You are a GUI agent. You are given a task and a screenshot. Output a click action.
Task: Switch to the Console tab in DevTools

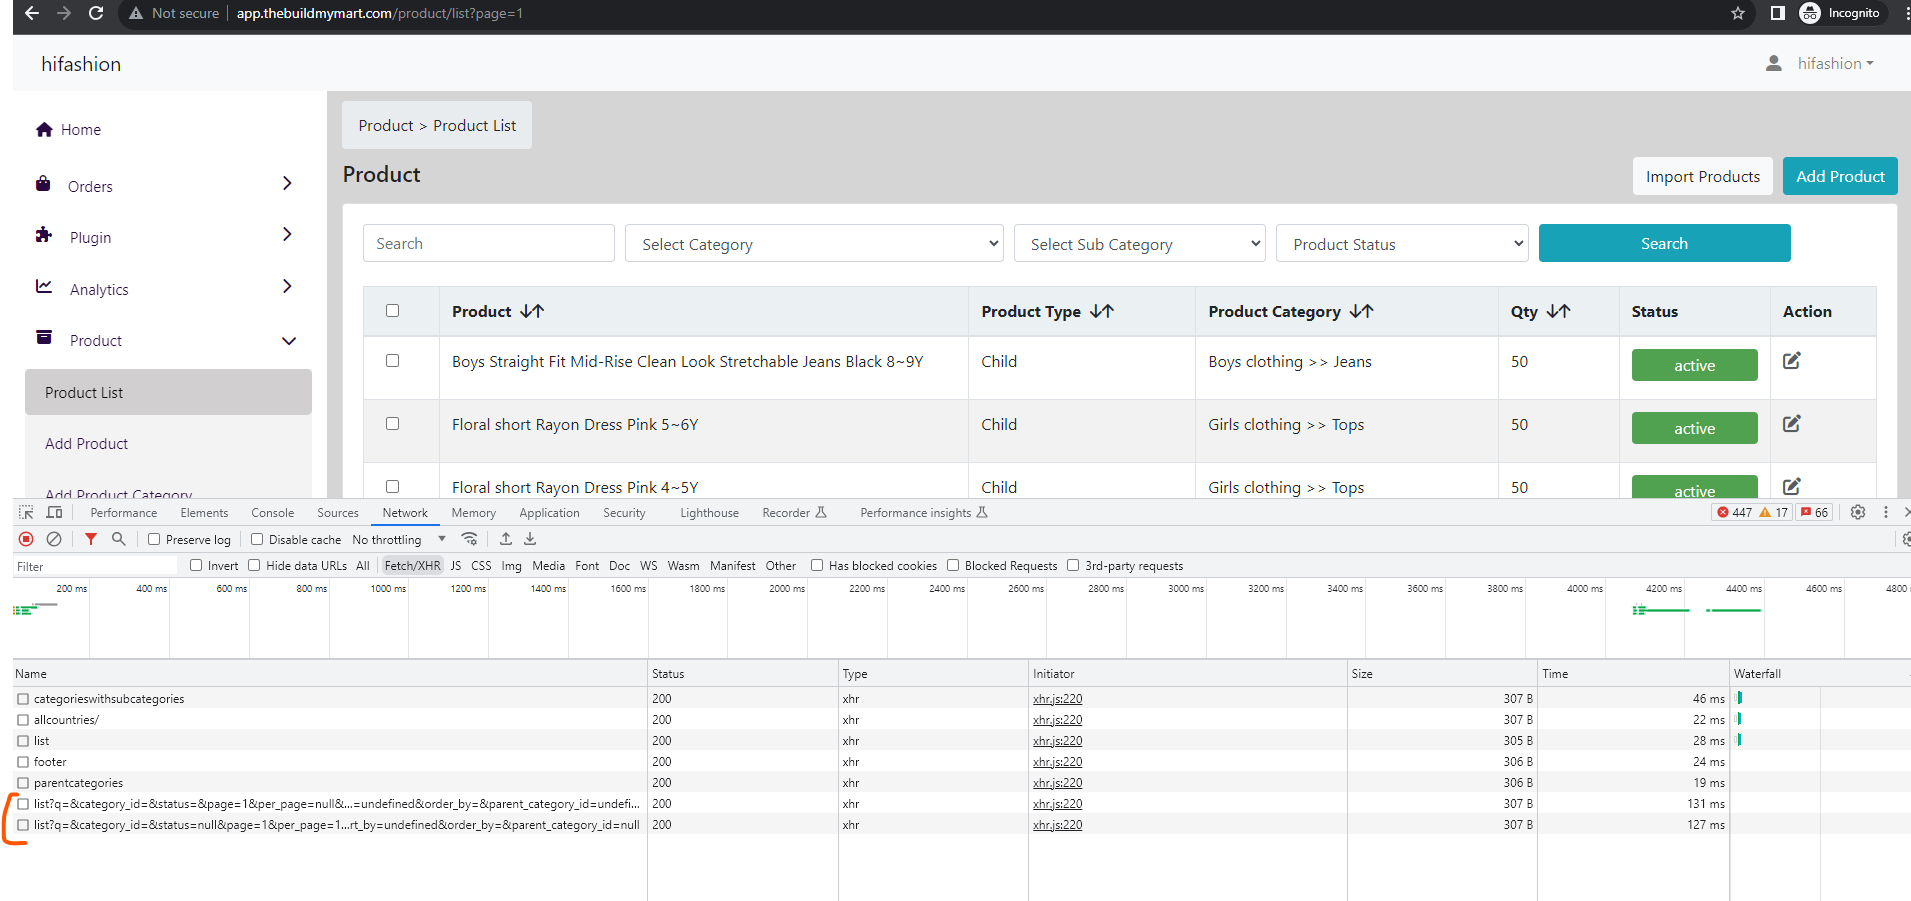tap(273, 513)
